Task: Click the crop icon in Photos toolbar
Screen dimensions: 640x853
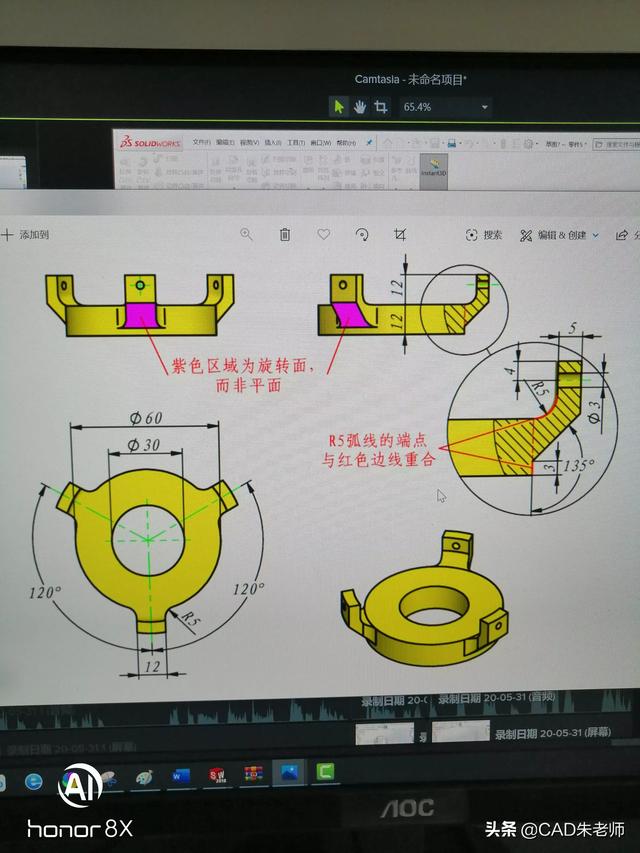Action: click(400, 234)
